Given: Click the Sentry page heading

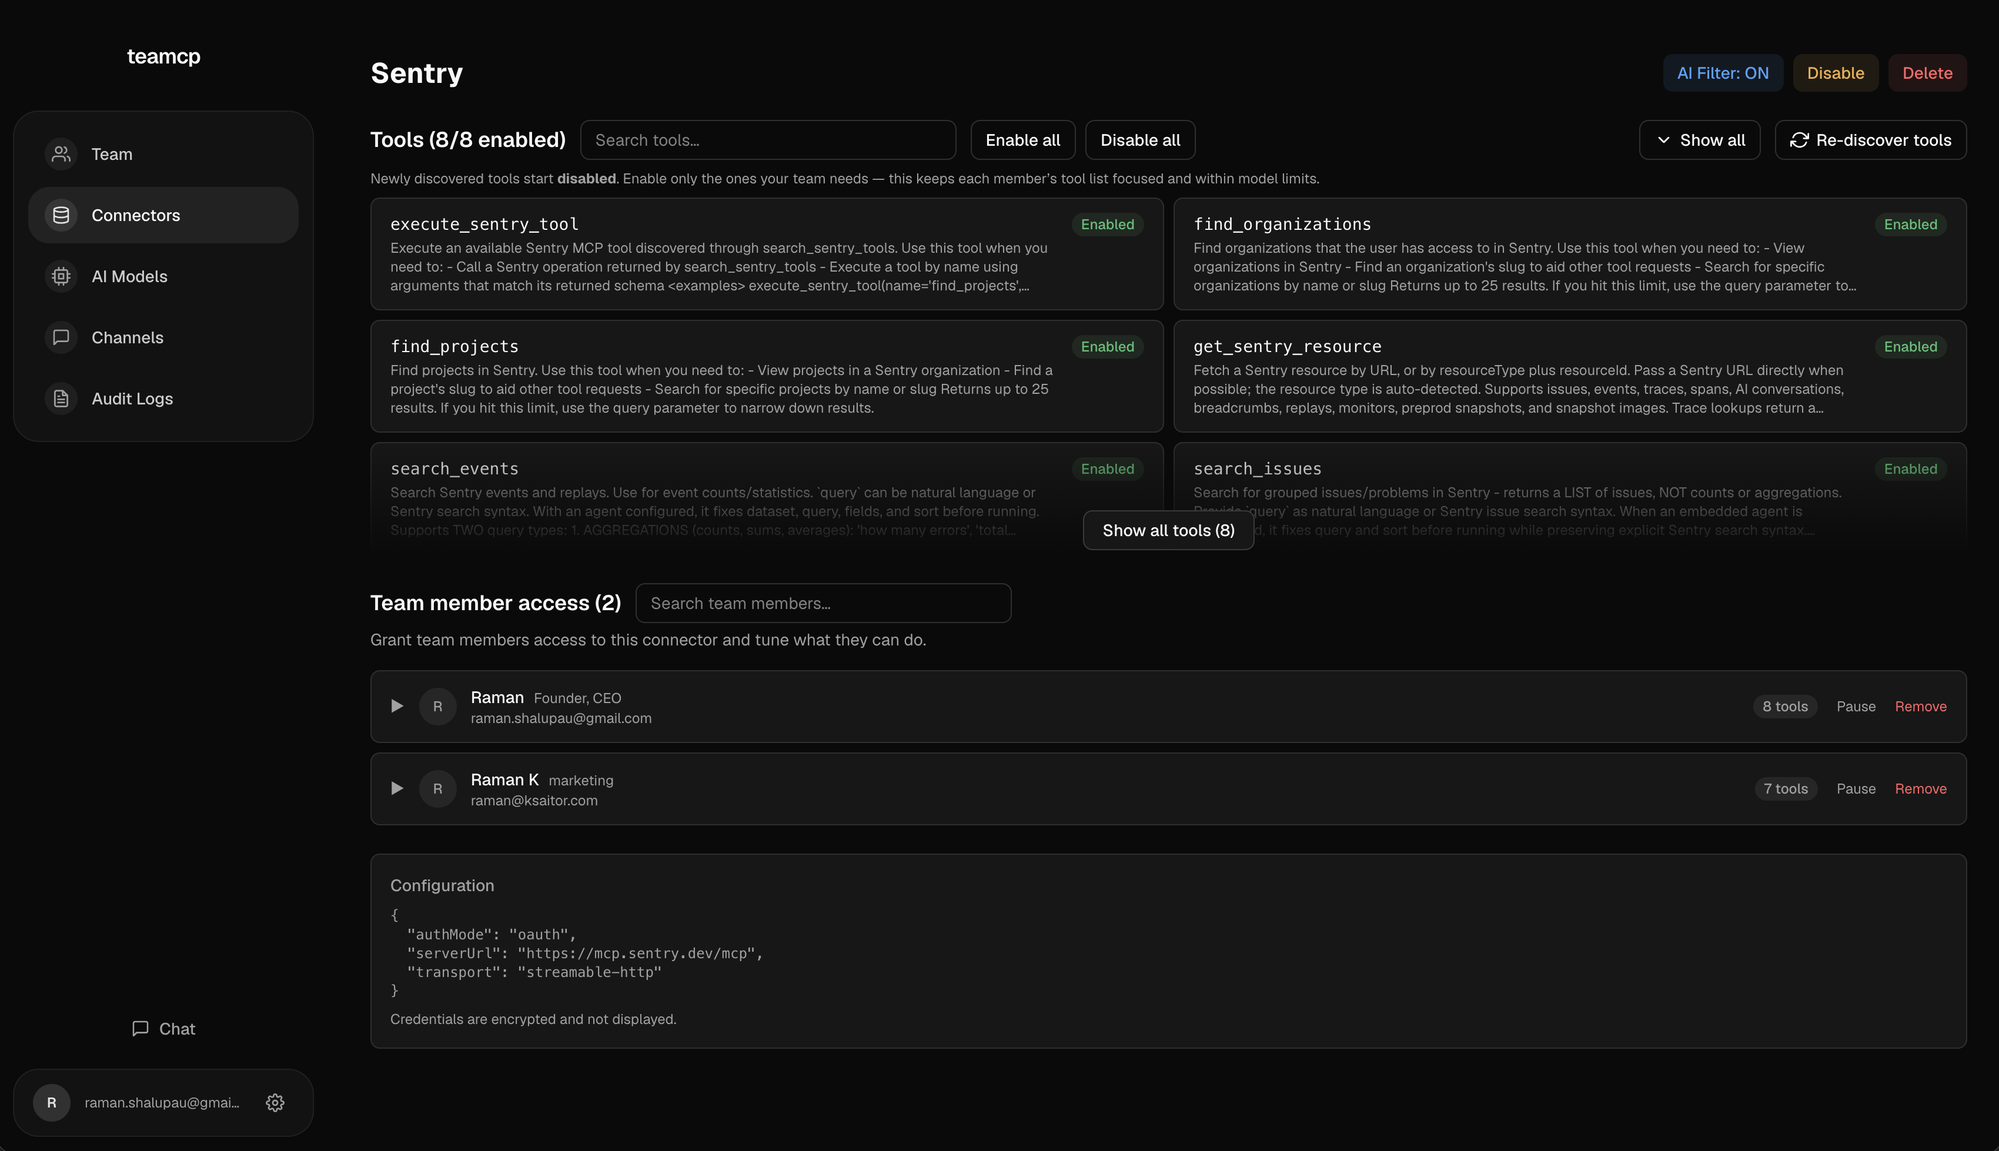Looking at the screenshot, I should (x=416, y=73).
